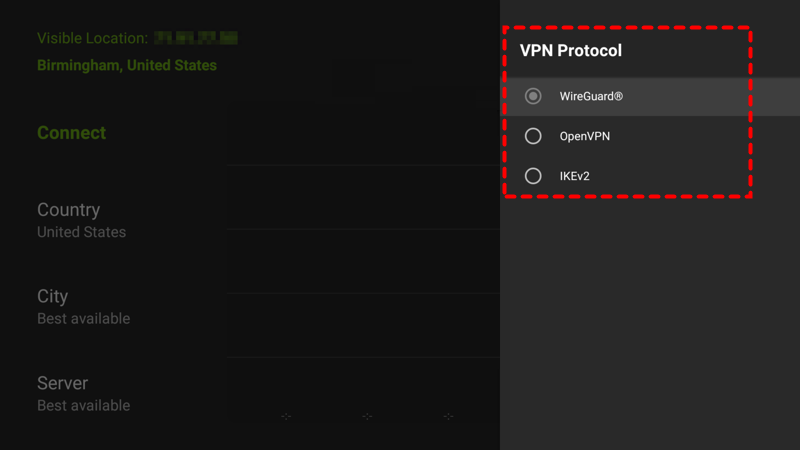
Task: Click the United States value under Country
Action: pos(81,232)
